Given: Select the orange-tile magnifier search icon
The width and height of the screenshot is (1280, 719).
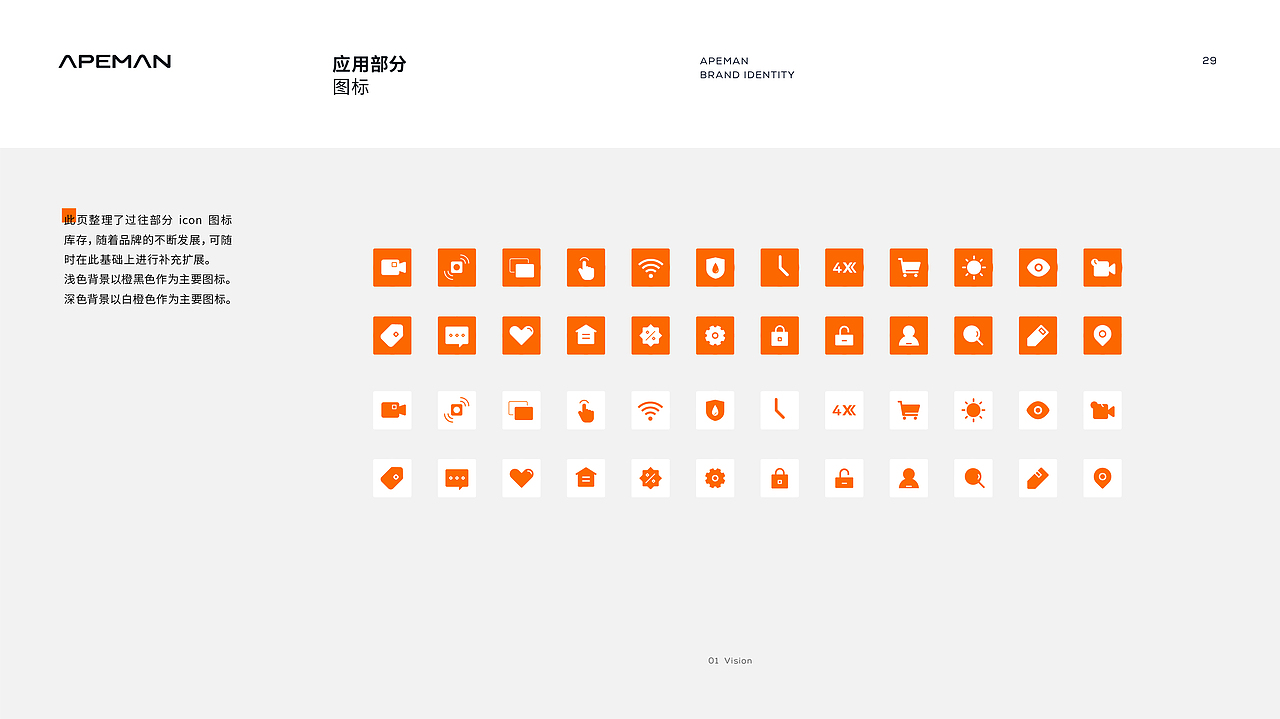Looking at the screenshot, I should click(x=973, y=336).
